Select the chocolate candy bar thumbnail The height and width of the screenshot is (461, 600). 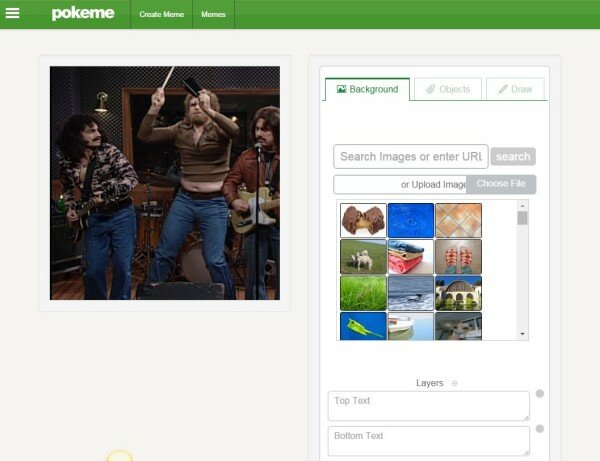pyautogui.click(x=363, y=220)
